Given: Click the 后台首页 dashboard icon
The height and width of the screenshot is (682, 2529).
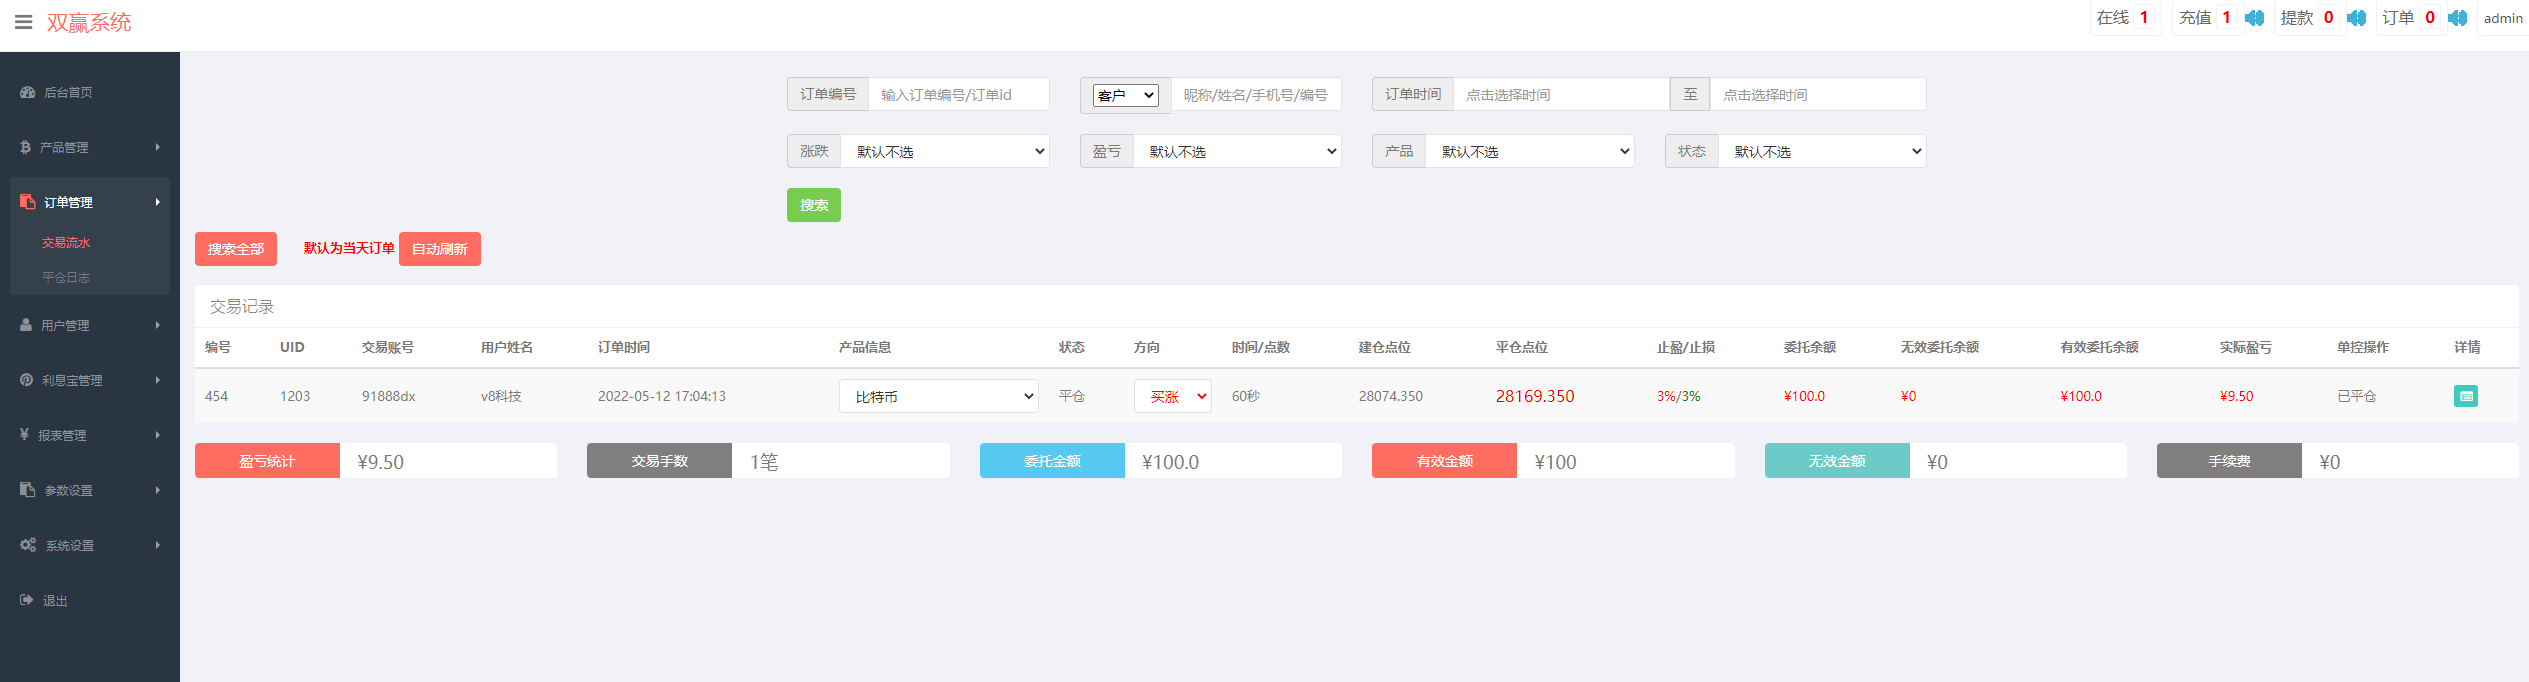Looking at the screenshot, I should tap(27, 92).
